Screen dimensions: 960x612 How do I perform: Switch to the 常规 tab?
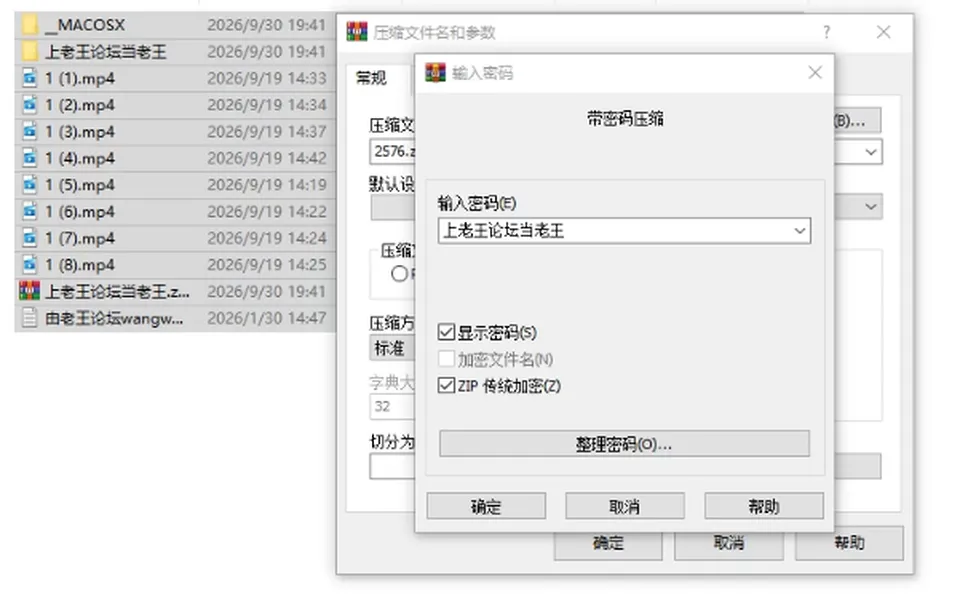click(372, 78)
